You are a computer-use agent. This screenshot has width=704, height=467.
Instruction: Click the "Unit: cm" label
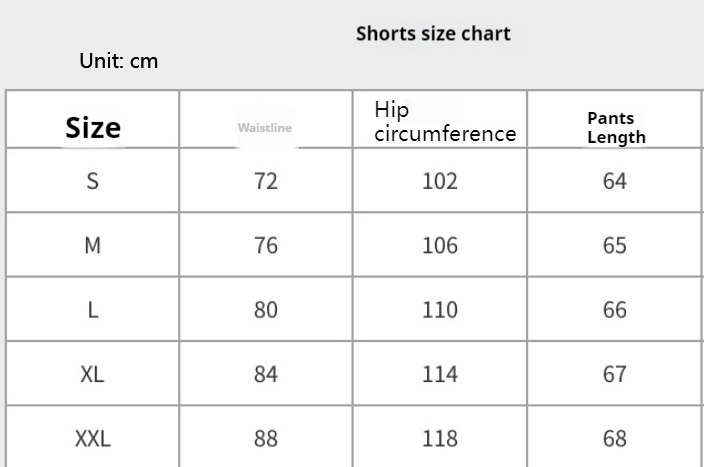(x=119, y=62)
